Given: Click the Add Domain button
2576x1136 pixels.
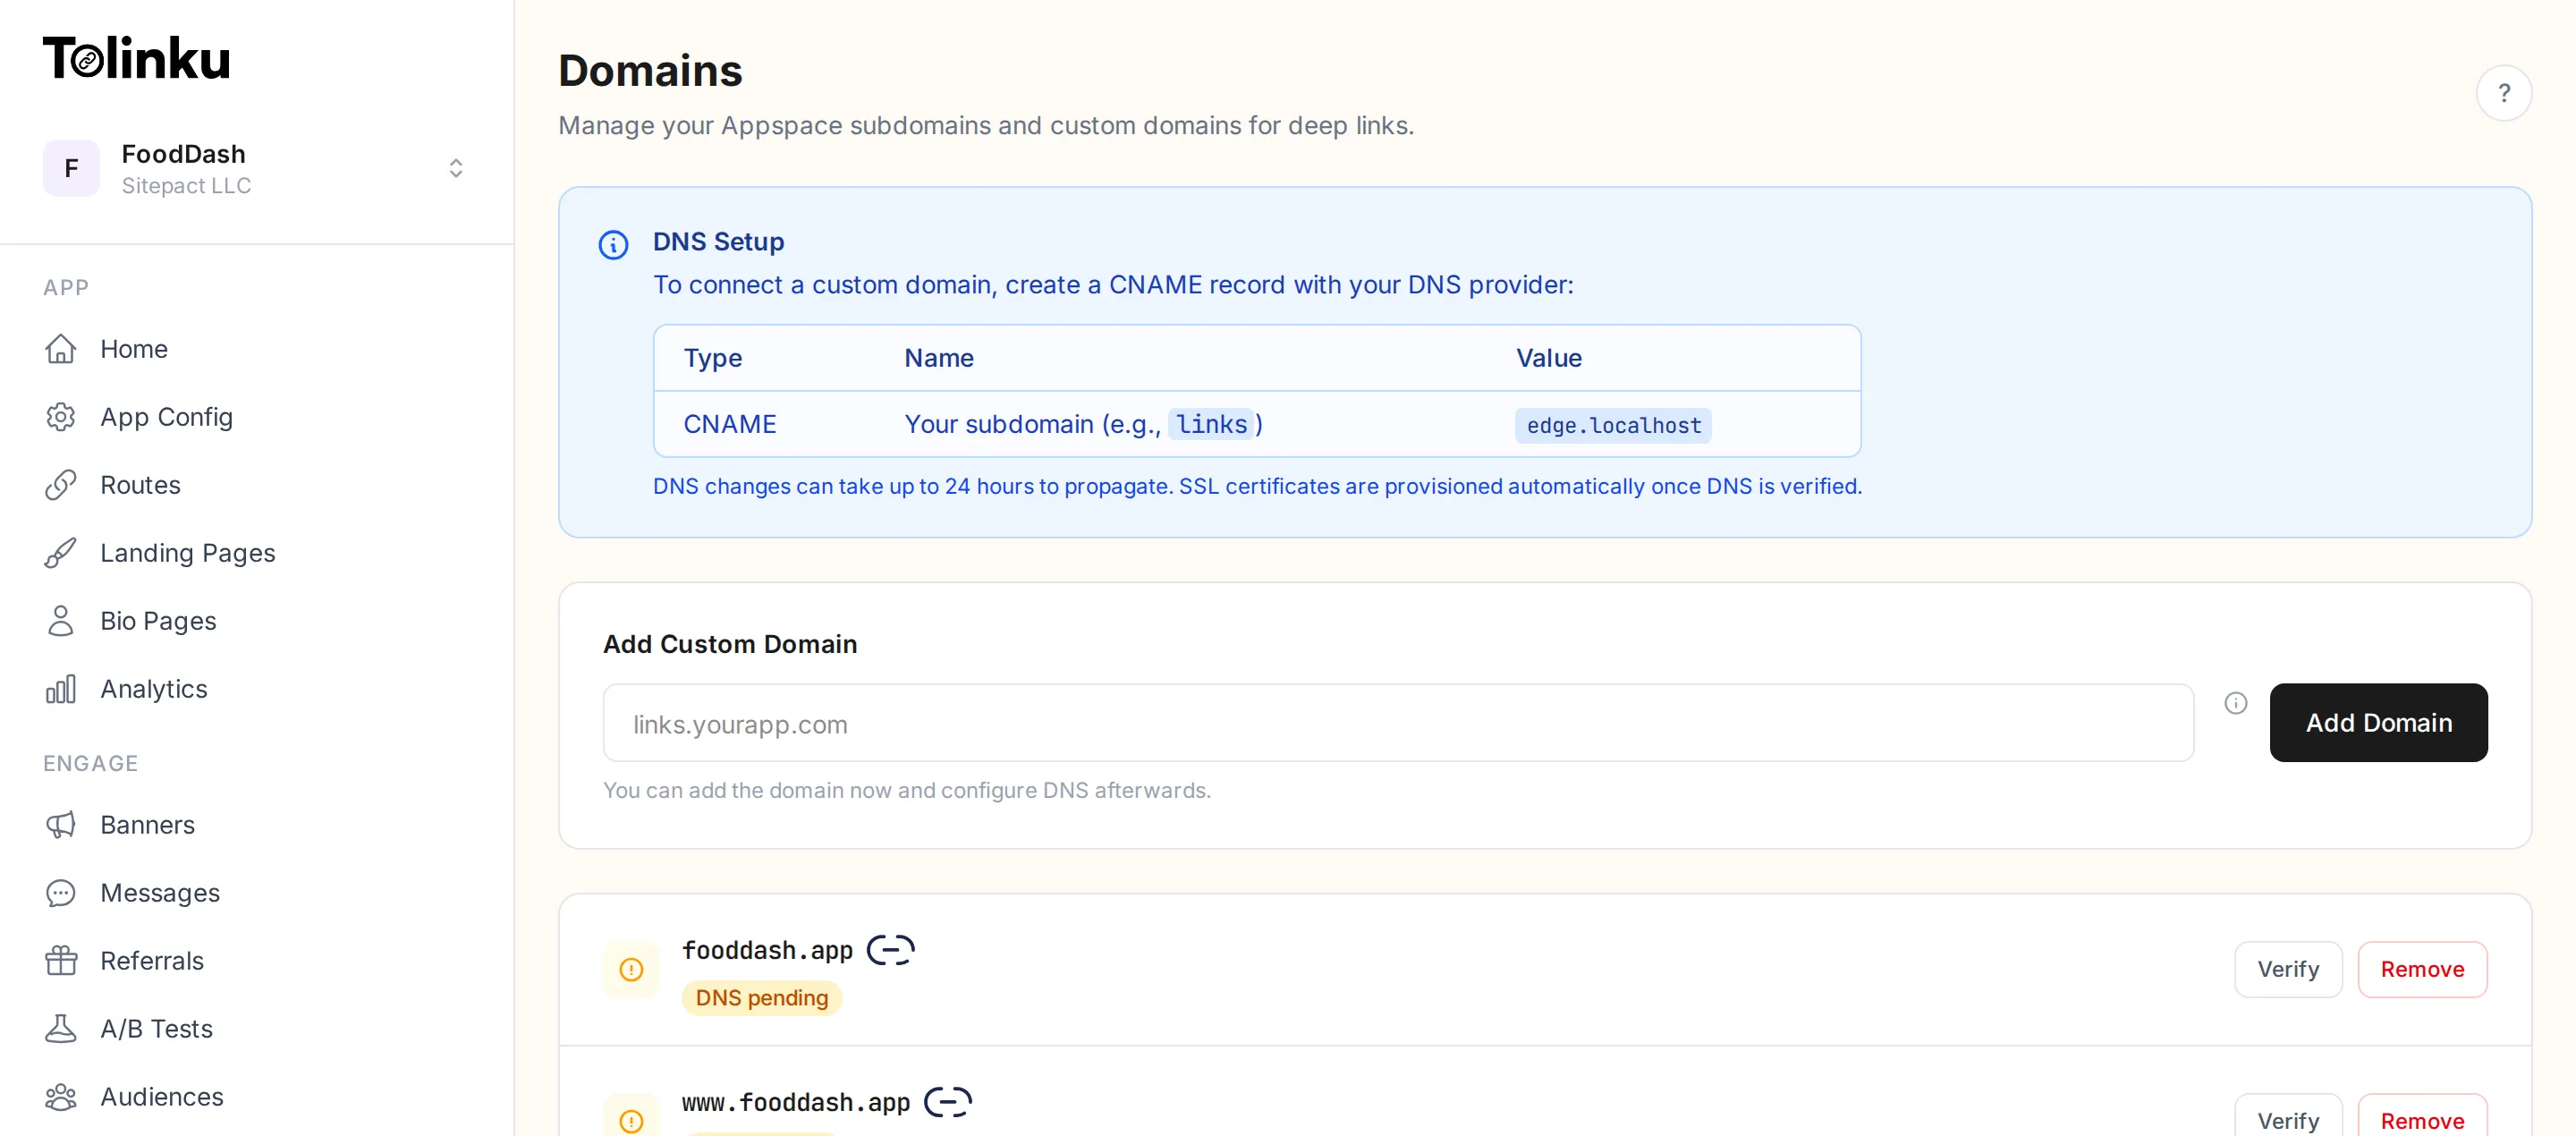Looking at the screenshot, I should [x=2379, y=722].
